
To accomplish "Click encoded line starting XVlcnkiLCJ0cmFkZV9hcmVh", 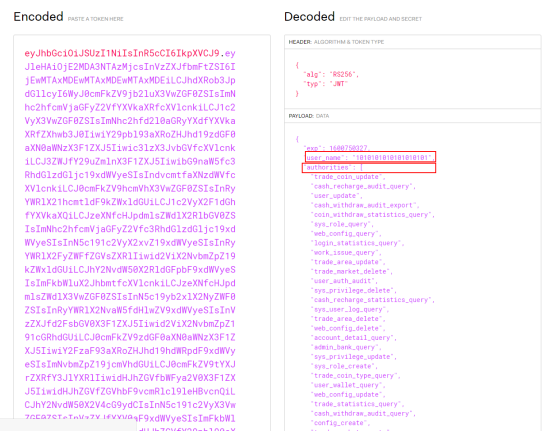I will point(130,189).
